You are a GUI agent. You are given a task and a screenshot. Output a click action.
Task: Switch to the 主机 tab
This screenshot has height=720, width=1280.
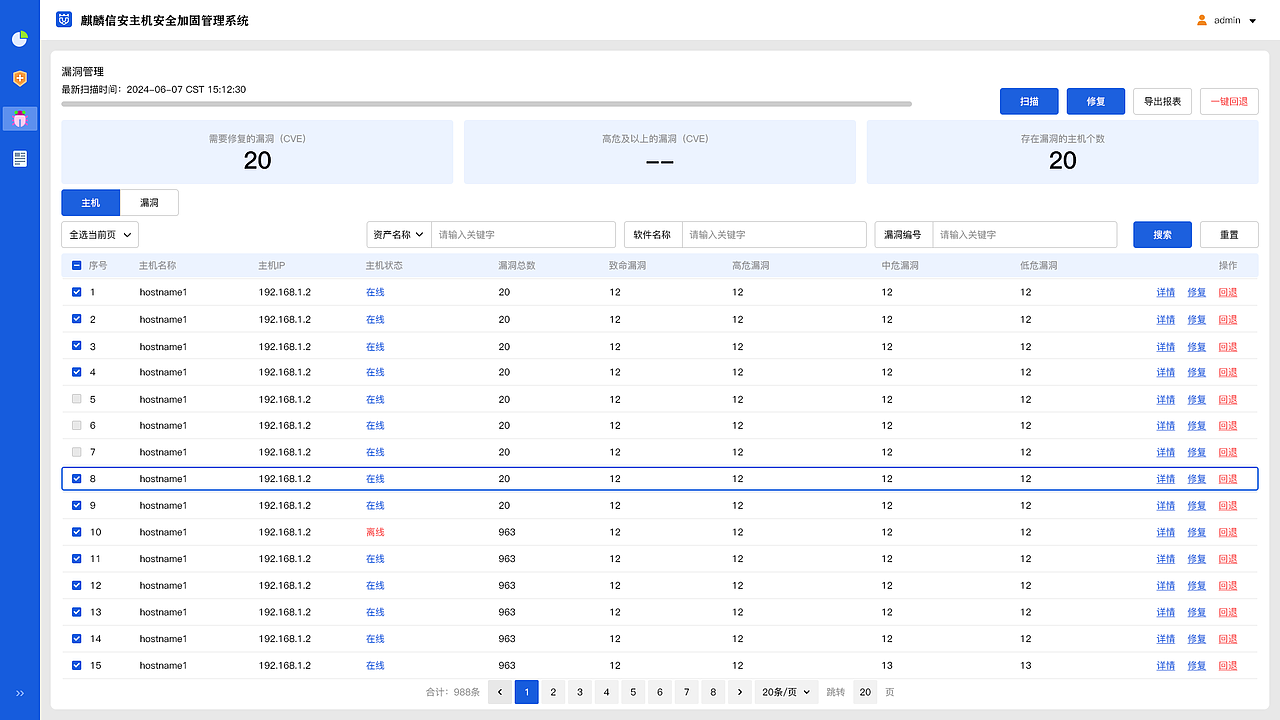tap(91, 203)
